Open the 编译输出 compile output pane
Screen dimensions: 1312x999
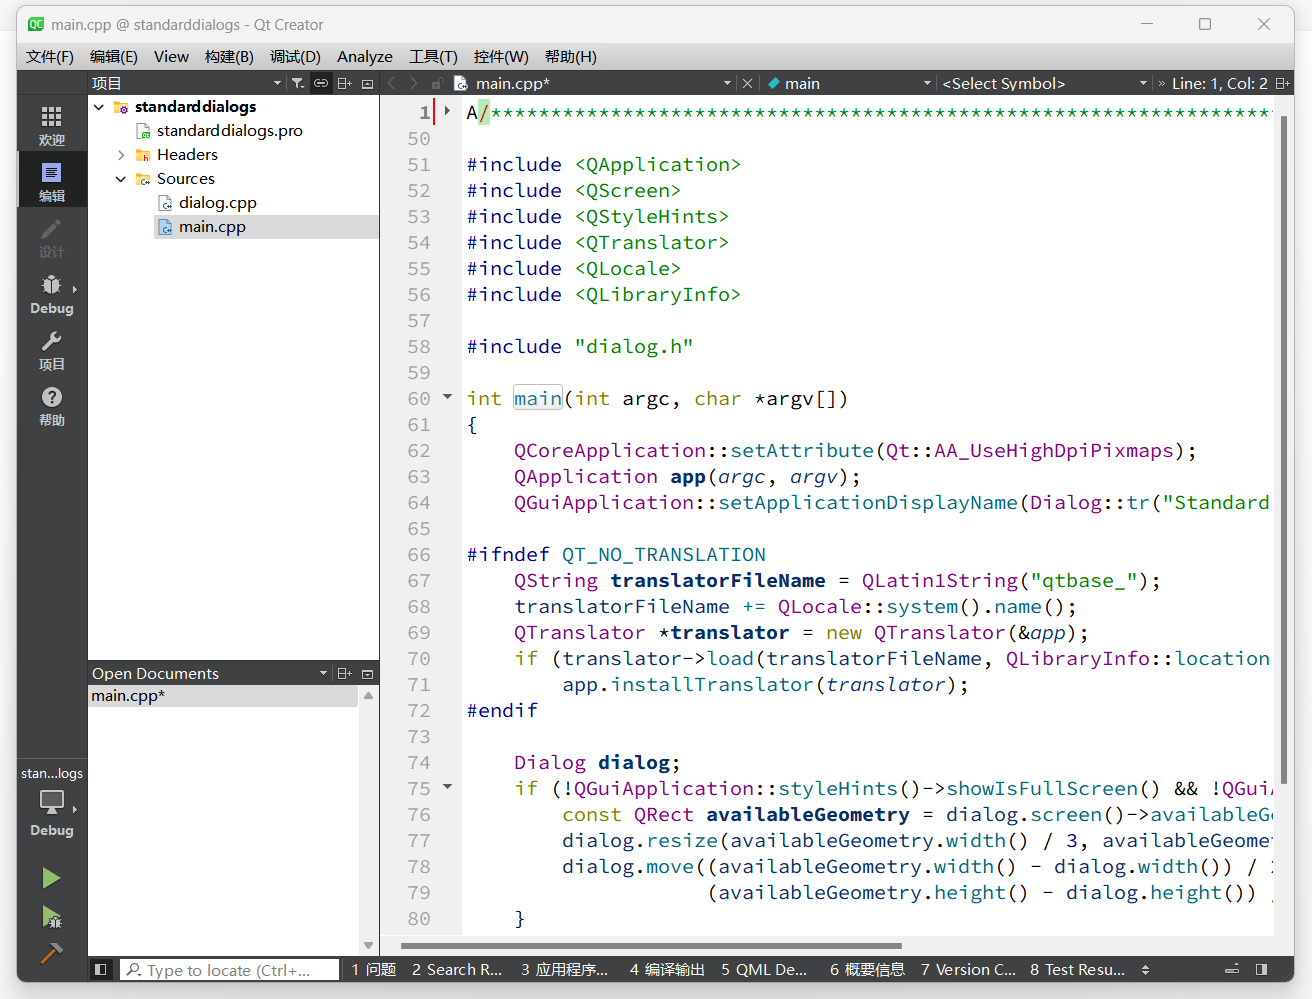pyautogui.click(x=667, y=969)
